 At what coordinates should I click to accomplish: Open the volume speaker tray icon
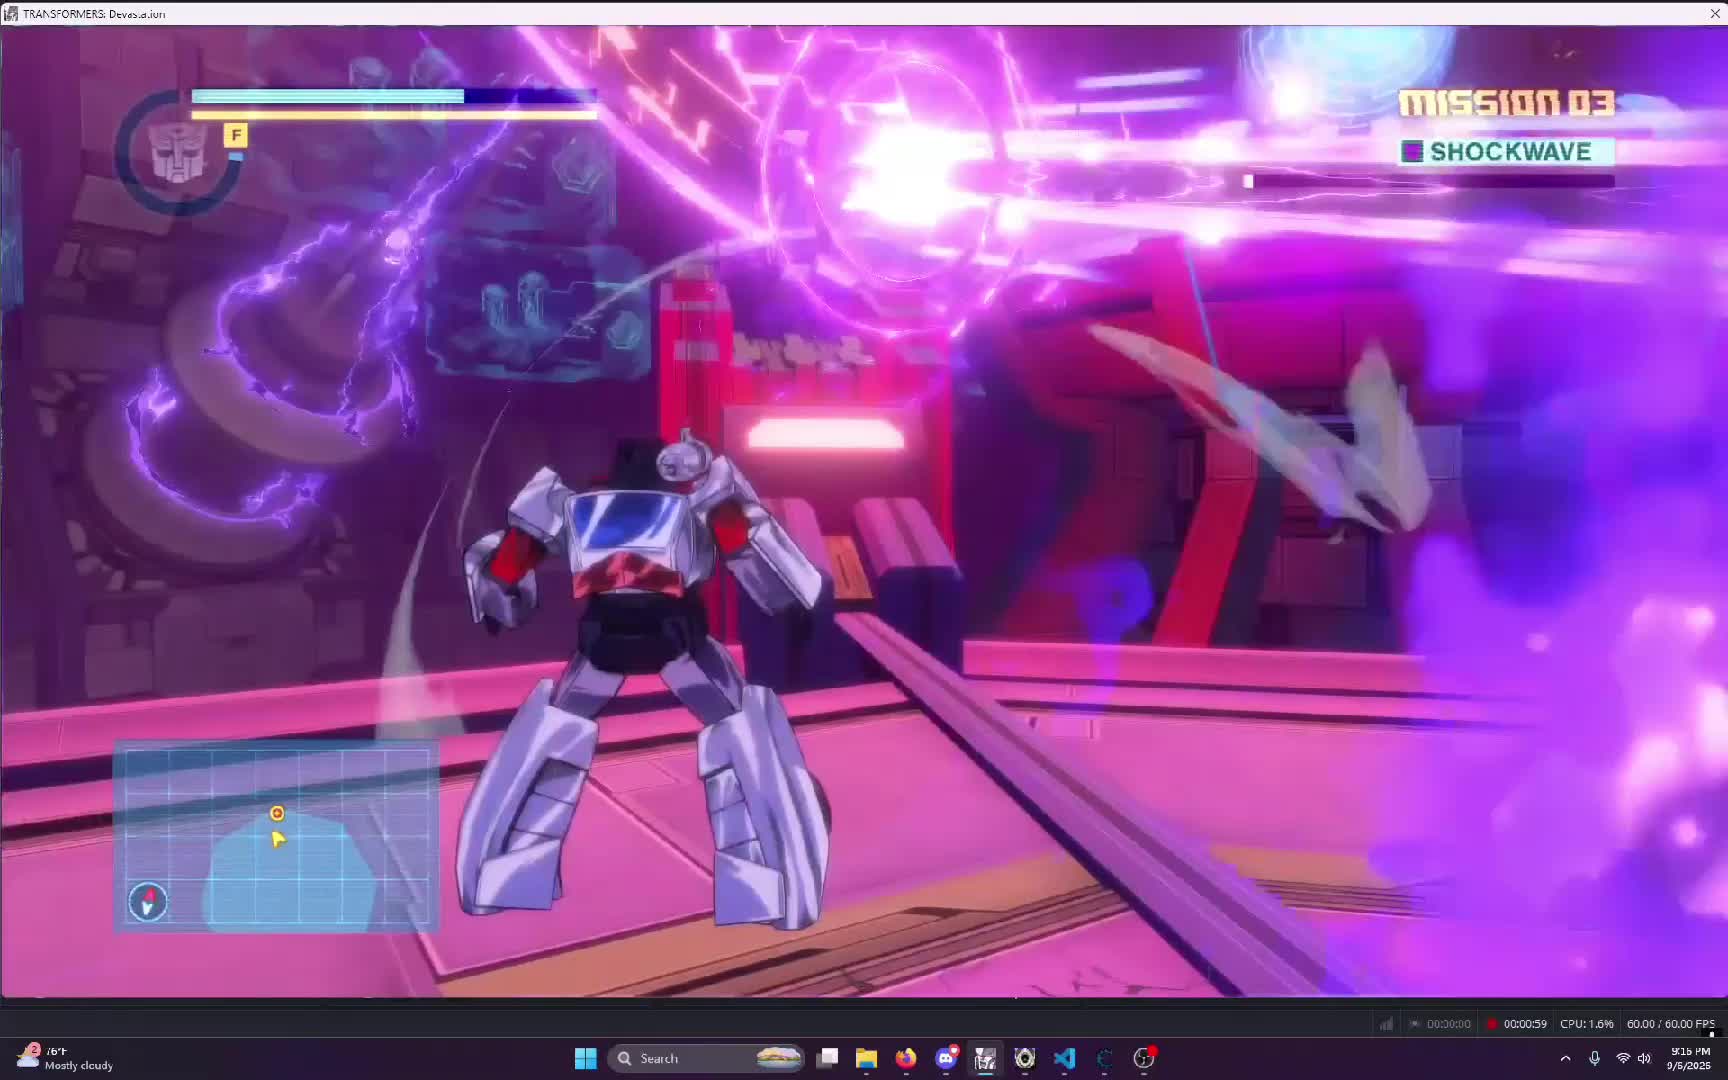click(1644, 1058)
